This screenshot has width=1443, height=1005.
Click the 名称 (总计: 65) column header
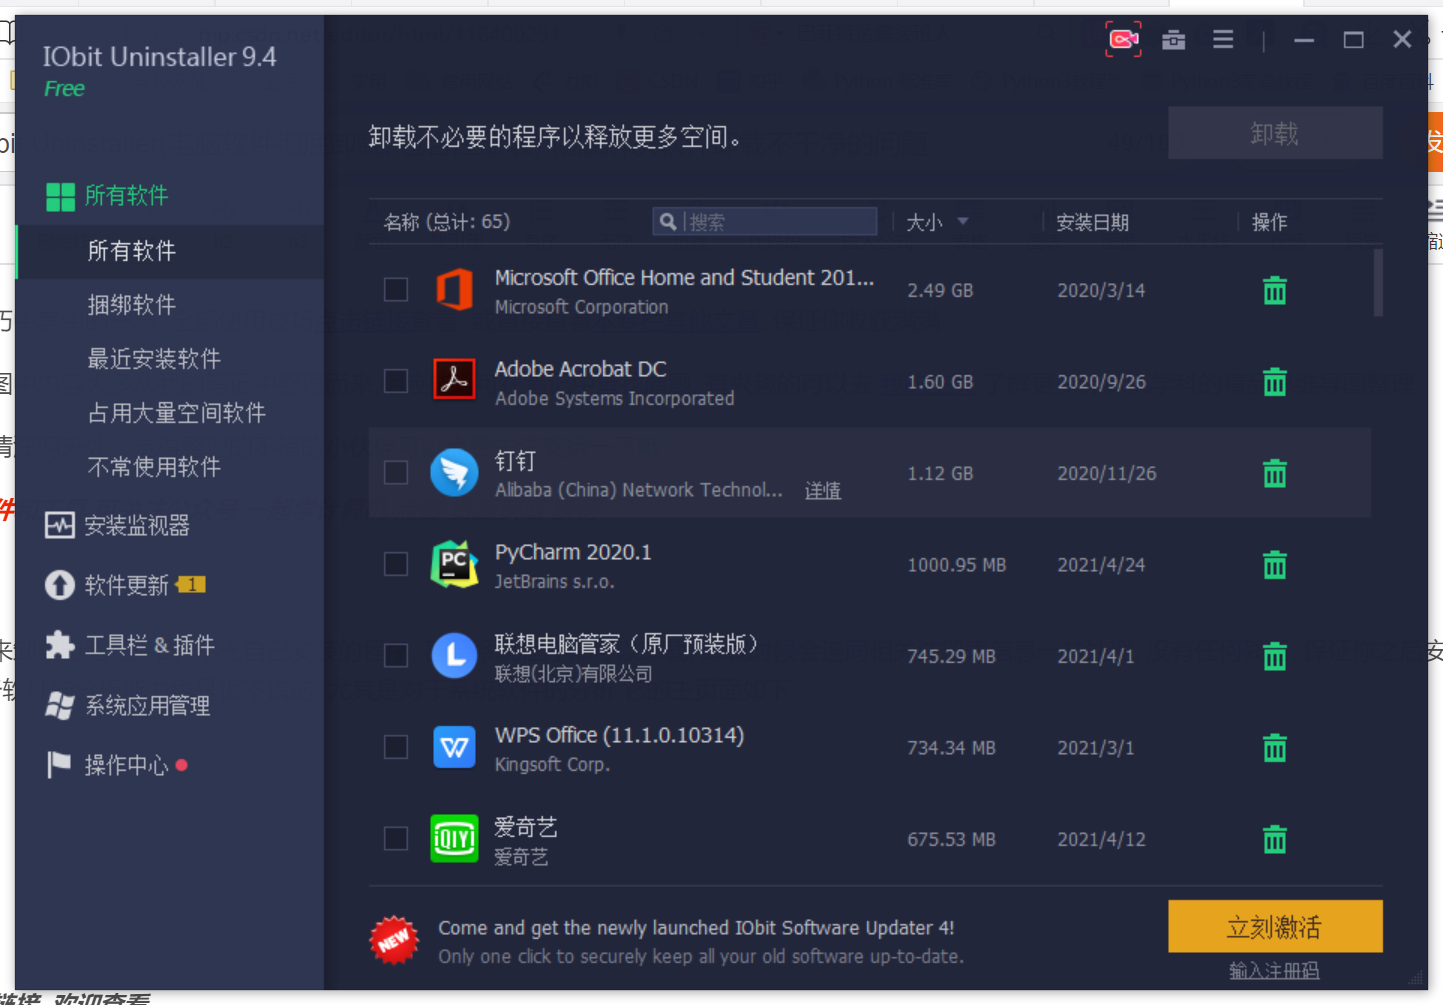(447, 222)
